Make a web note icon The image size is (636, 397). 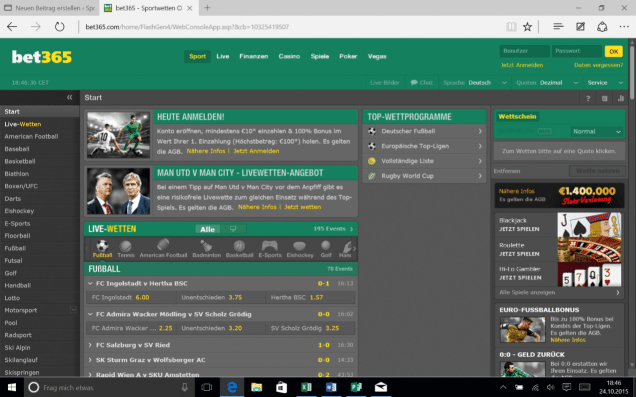coord(580,26)
